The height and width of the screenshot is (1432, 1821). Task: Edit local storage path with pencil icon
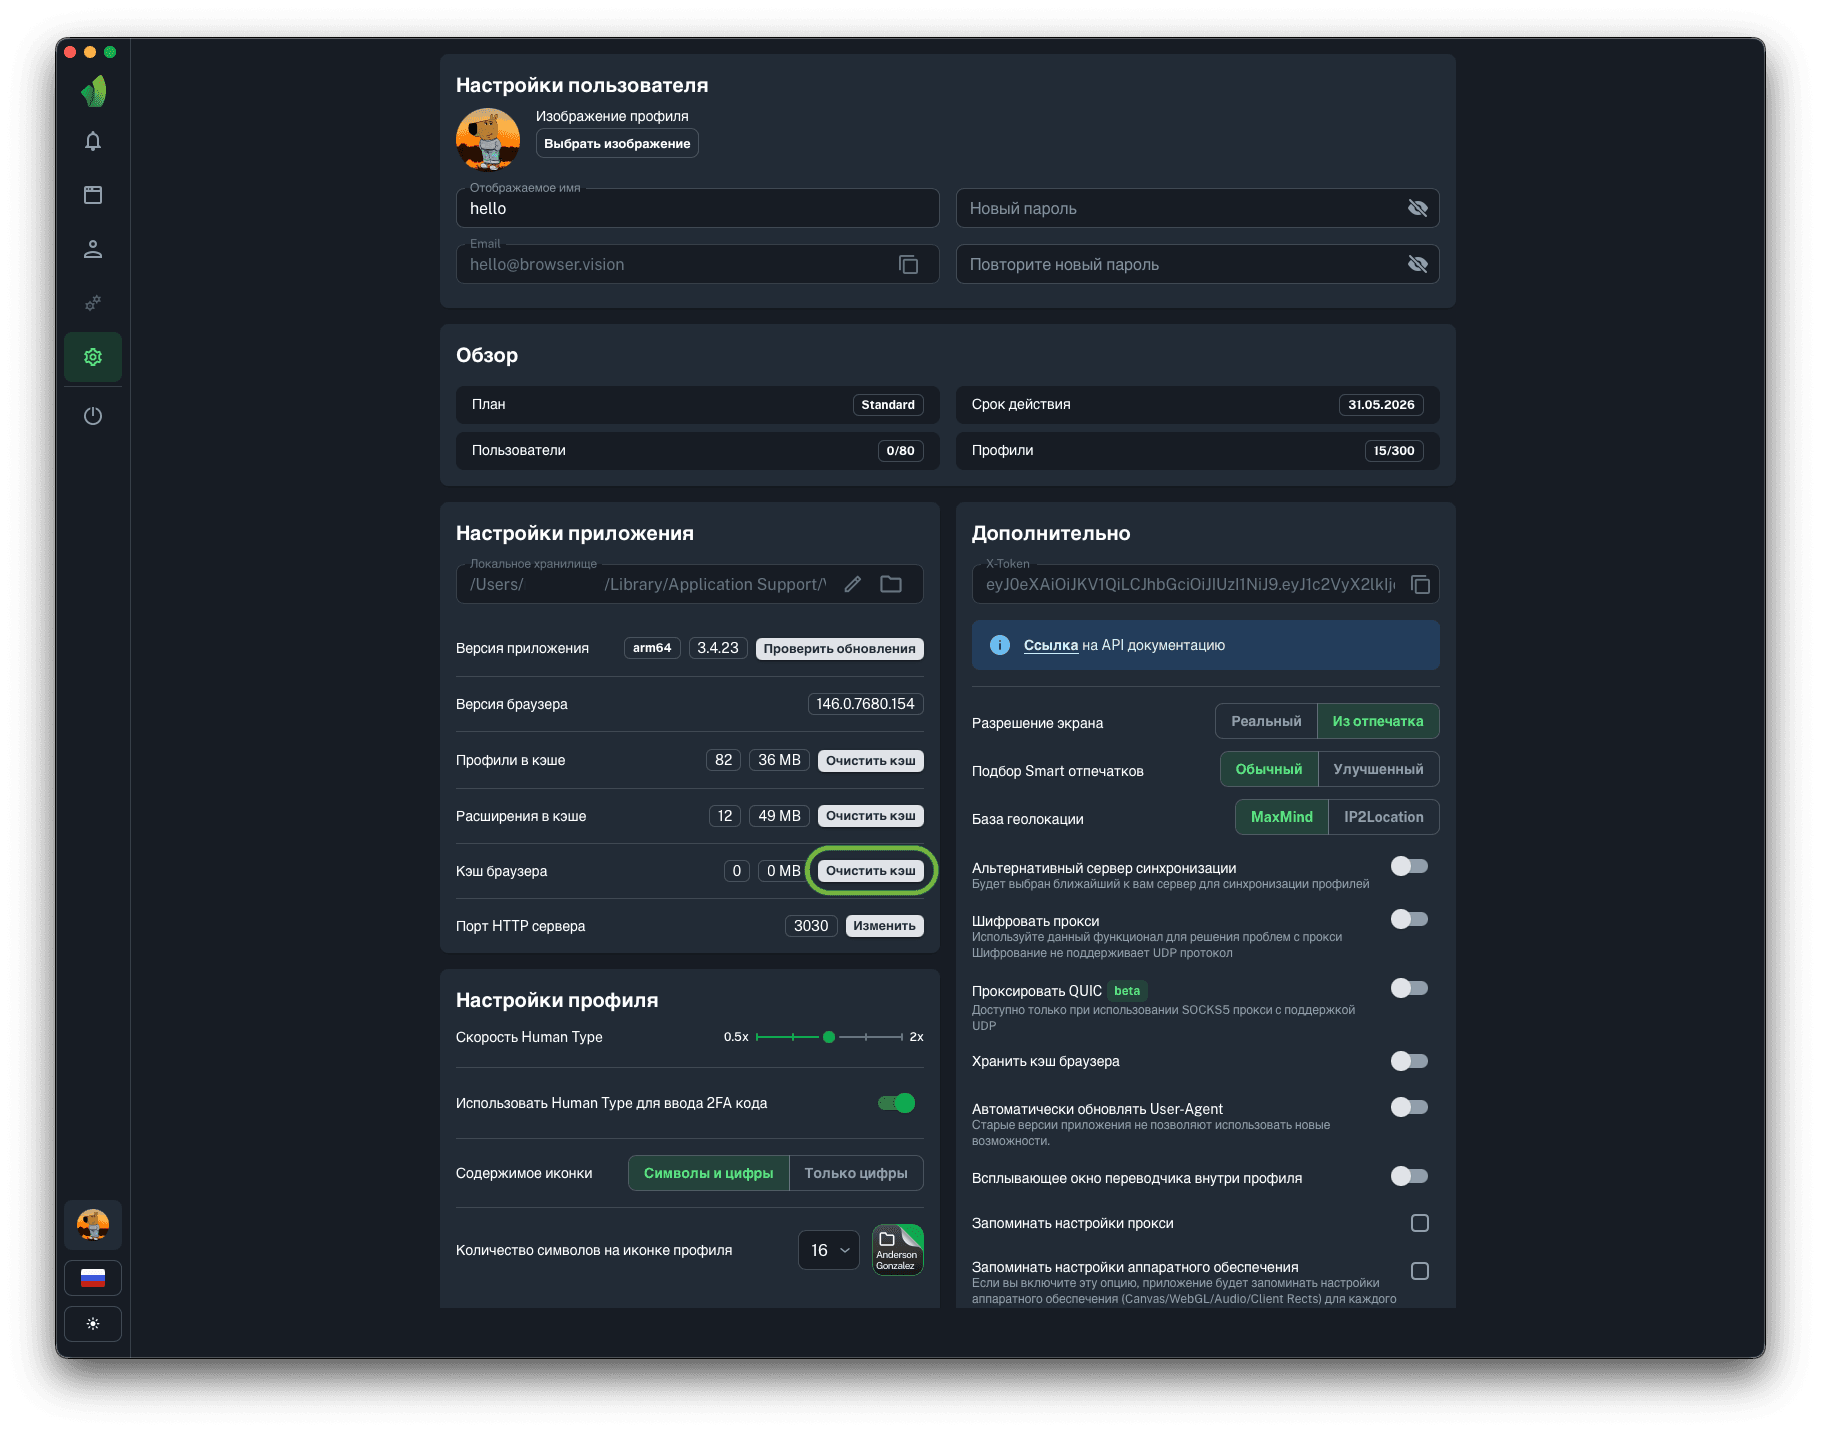[852, 585]
